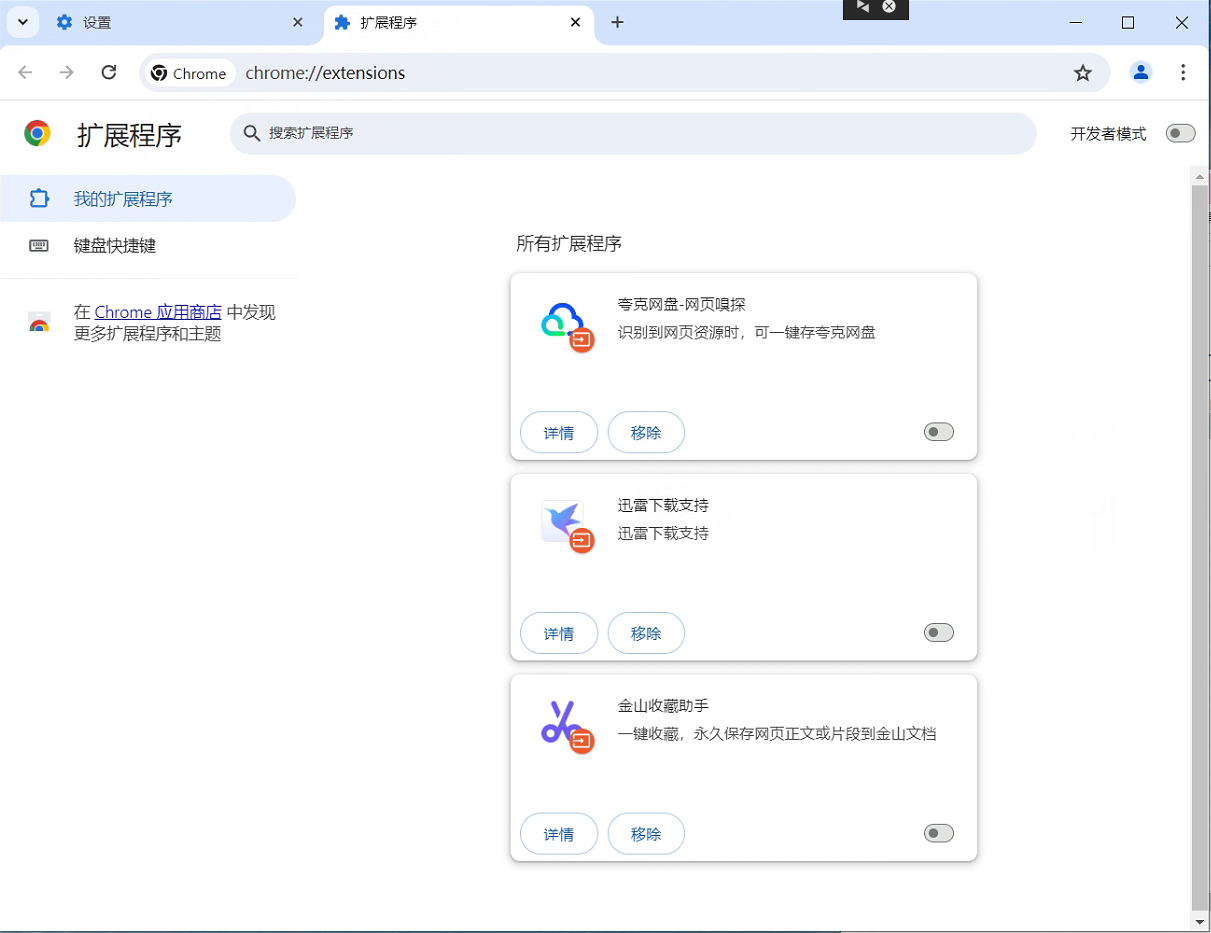The image size is (1211, 933).
Task: Select 我的扩展程序 in the sidebar
Action: pyautogui.click(x=123, y=199)
